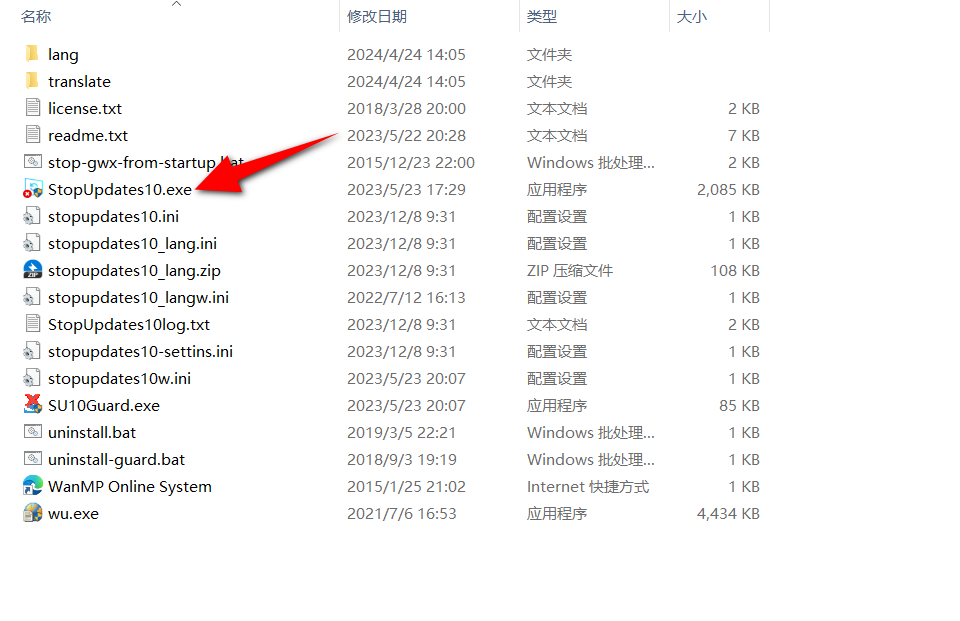The height and width of the screenshot is (621, 960).
Task: Select the WanMP Online System name
Action: (130, 486)
